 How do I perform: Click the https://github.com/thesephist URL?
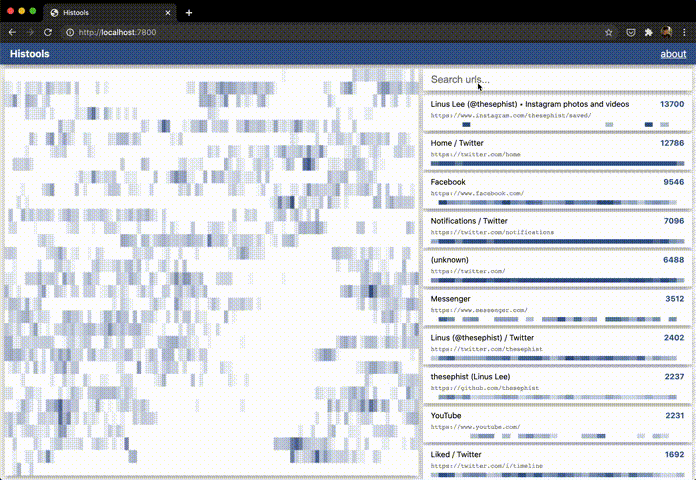[x=485, y=388]
